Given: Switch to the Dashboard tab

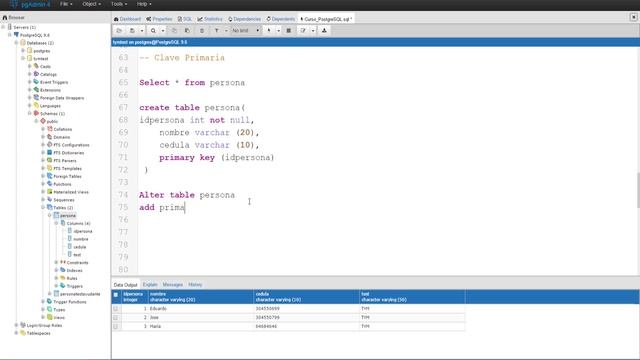Looking at the screenshot, I should pyautogui.click(x=127, y=19).
